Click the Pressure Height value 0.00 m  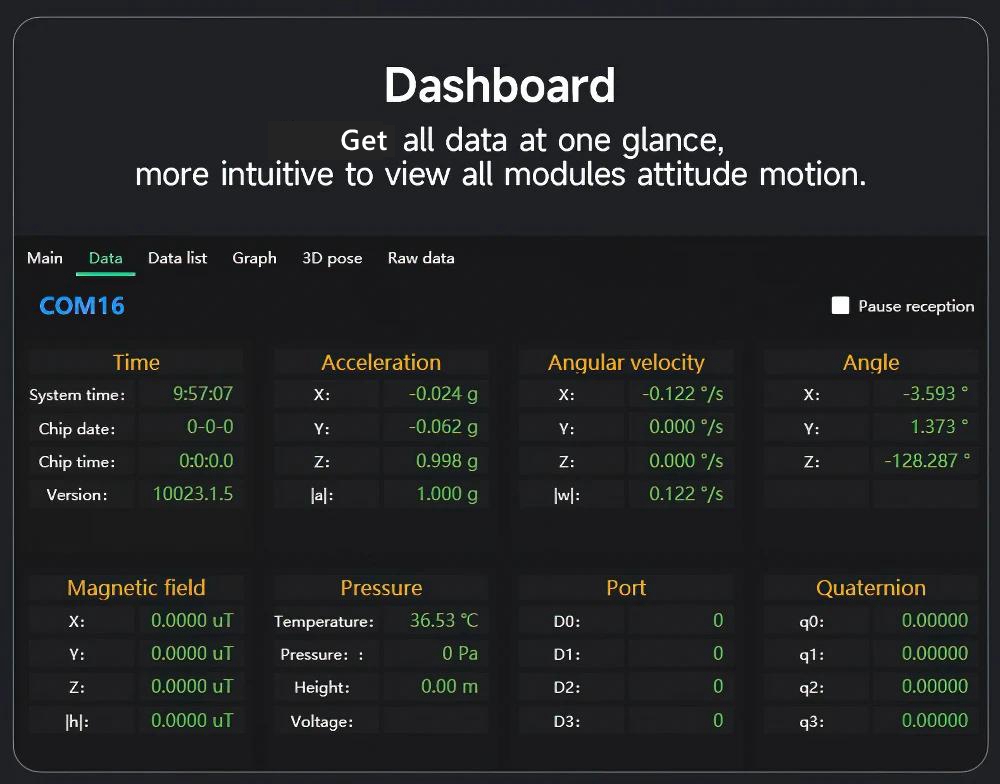[436, 687]
